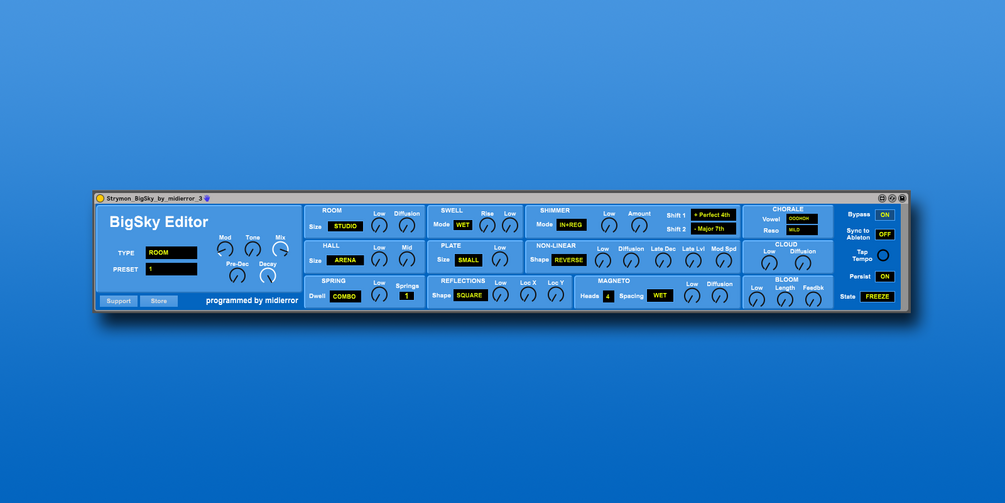Click the ROOM Diffusion knob

pos(407,226)
